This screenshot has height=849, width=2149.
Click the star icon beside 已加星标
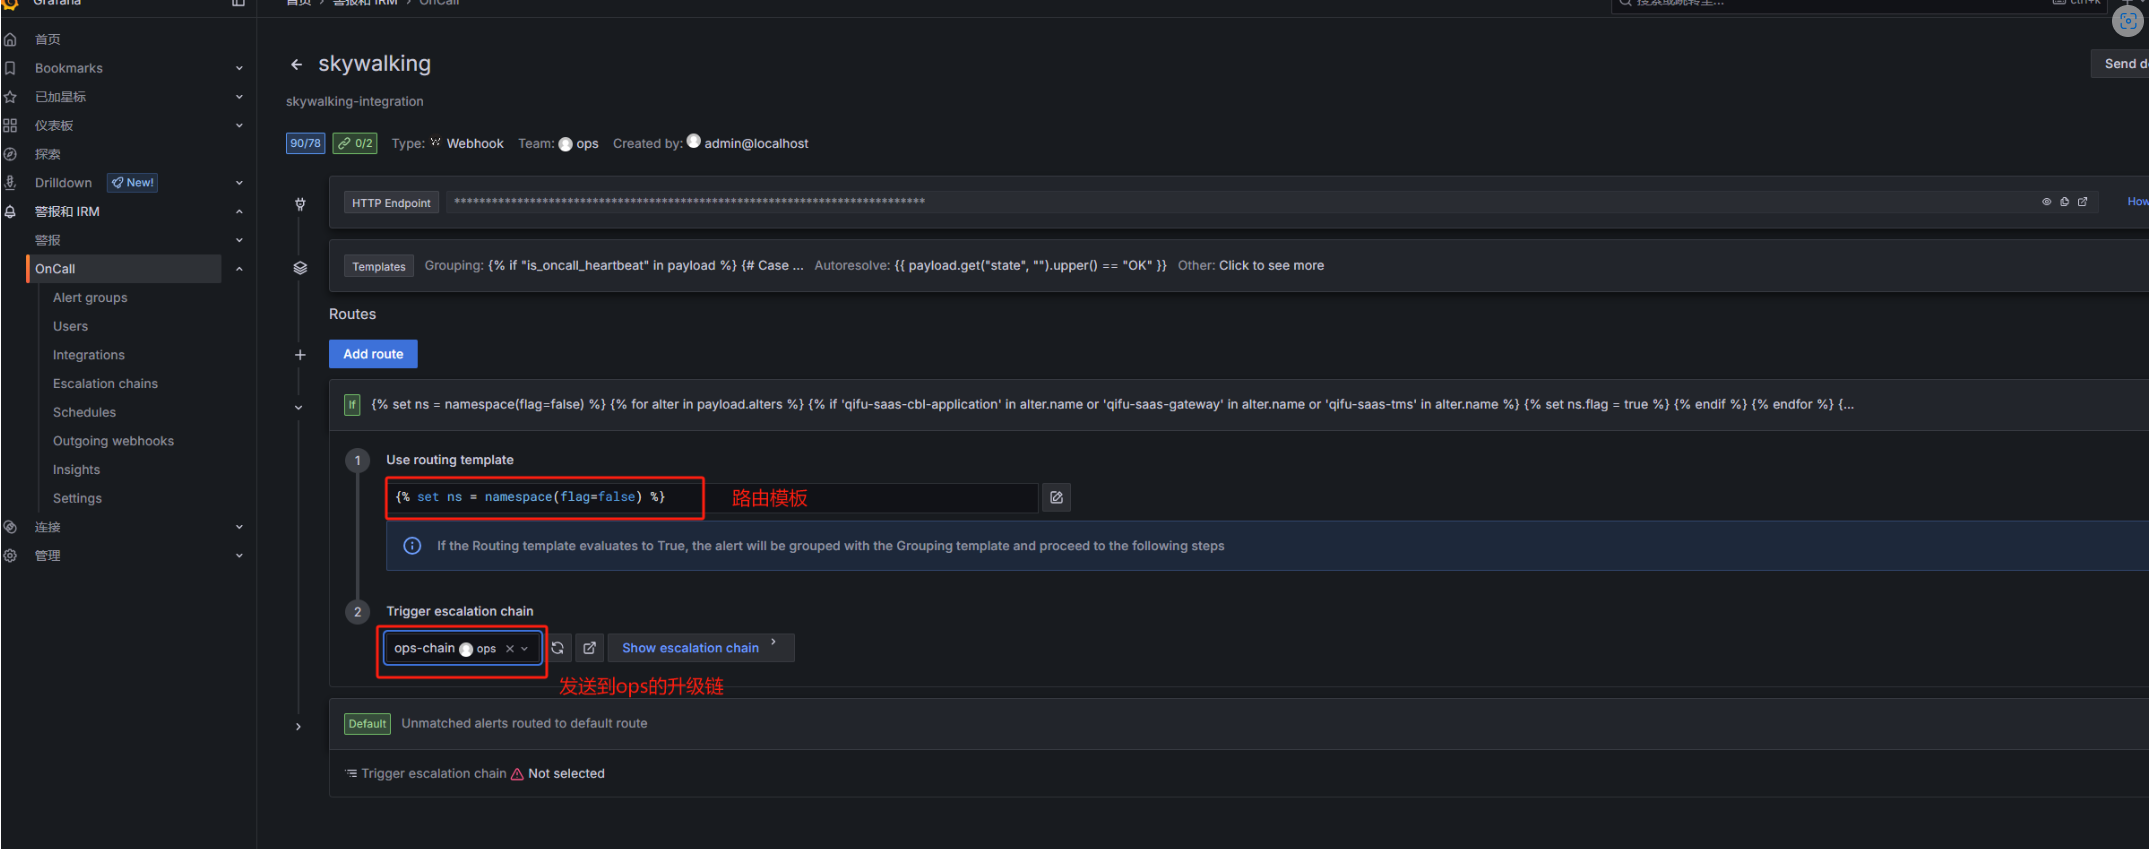(x=10, y=97)
